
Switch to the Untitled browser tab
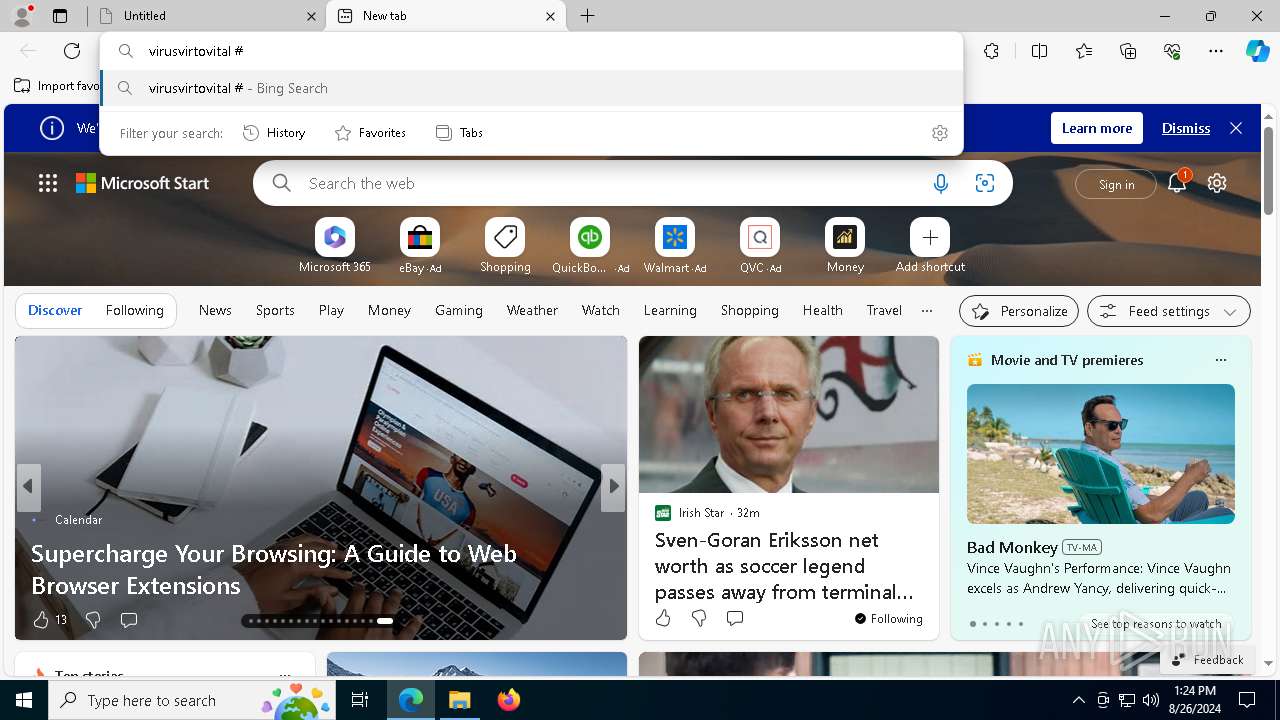pyautogui.click(x=207, y=16)
